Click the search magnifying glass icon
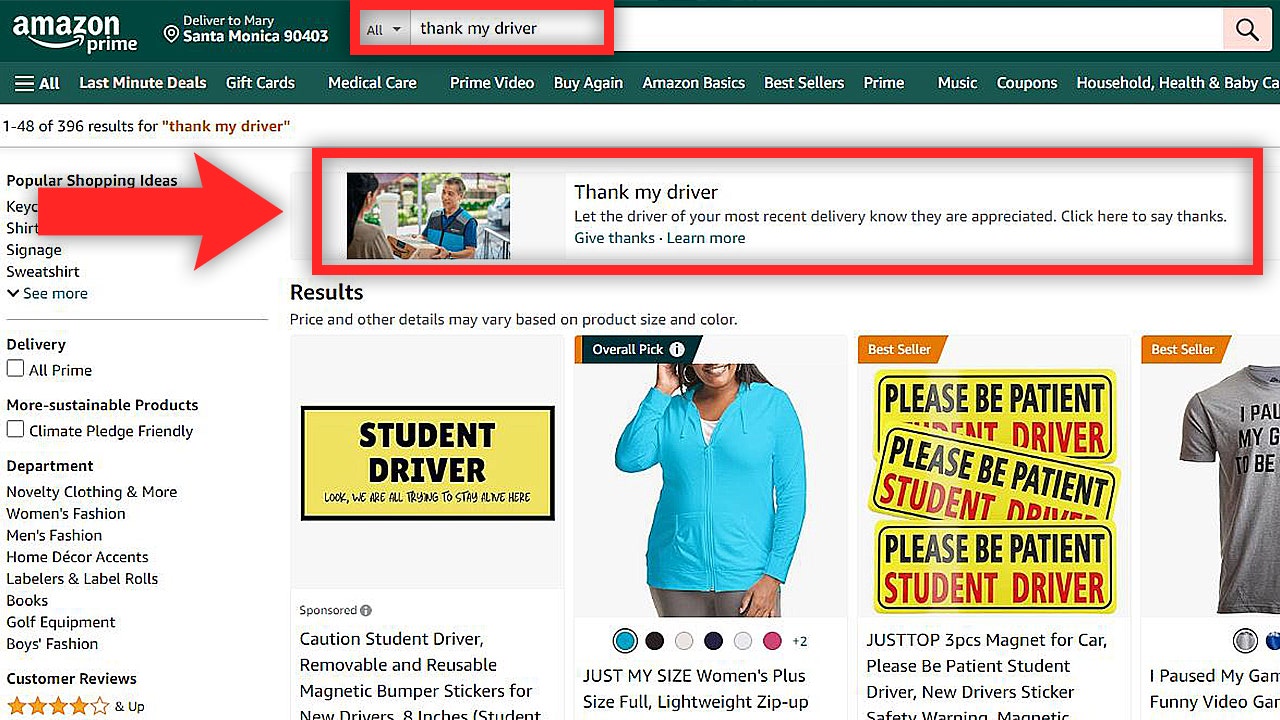This screenshot has width=1280, height=720. tap(1246, 29)
